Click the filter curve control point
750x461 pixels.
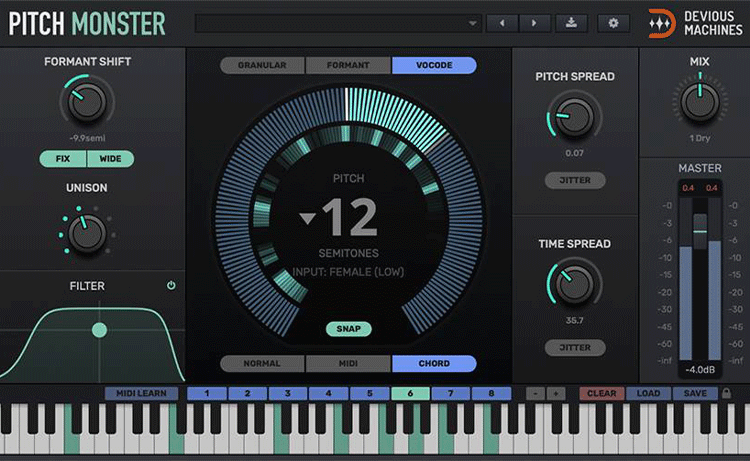tap(99, 330)
